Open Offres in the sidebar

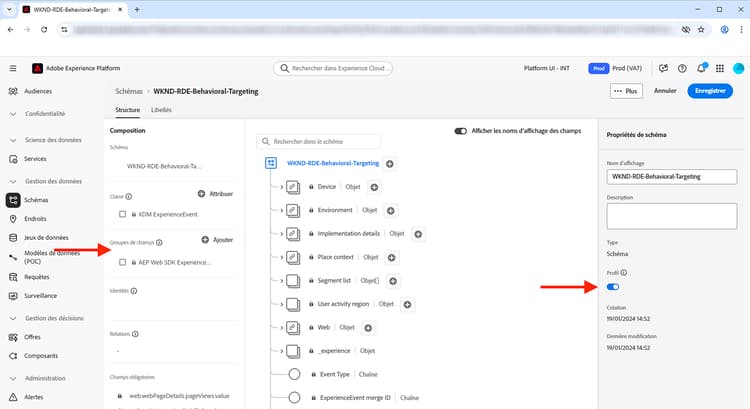[33, 337]
